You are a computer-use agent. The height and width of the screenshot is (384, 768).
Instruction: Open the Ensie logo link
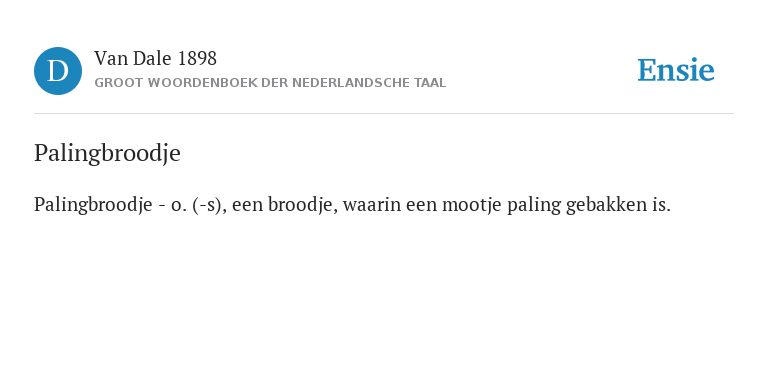675,70
